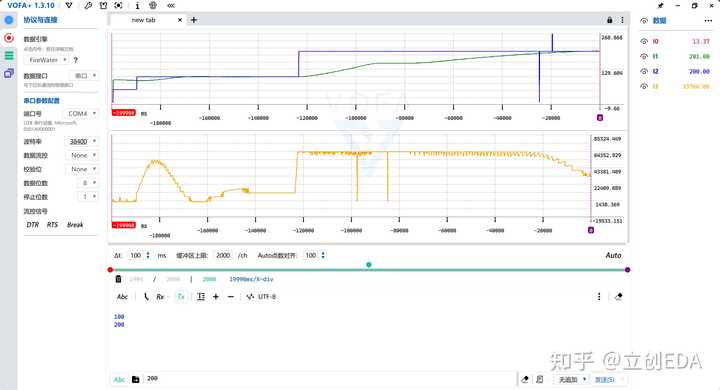Toggle visibility of channel I2
Screen dimensions: 720x390
(644, 71)
